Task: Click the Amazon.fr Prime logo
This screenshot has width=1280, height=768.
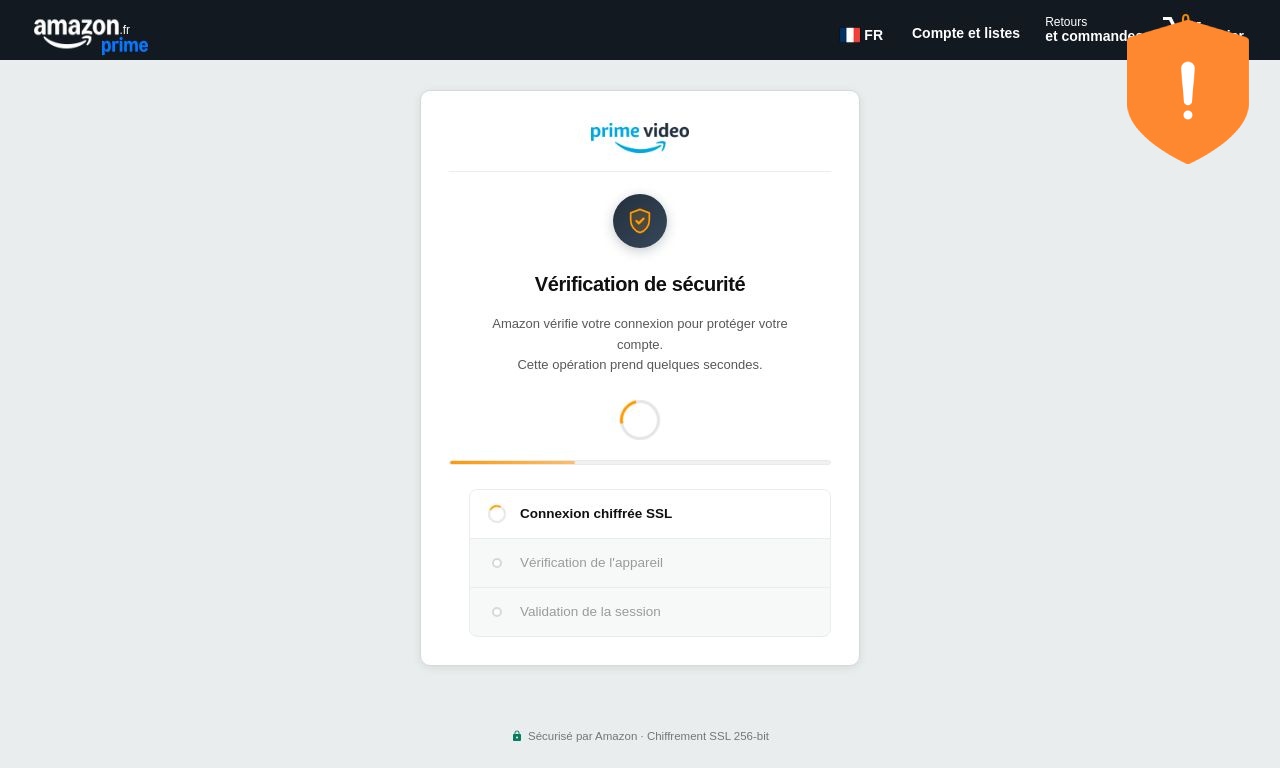Action: (x=91, y=35)
